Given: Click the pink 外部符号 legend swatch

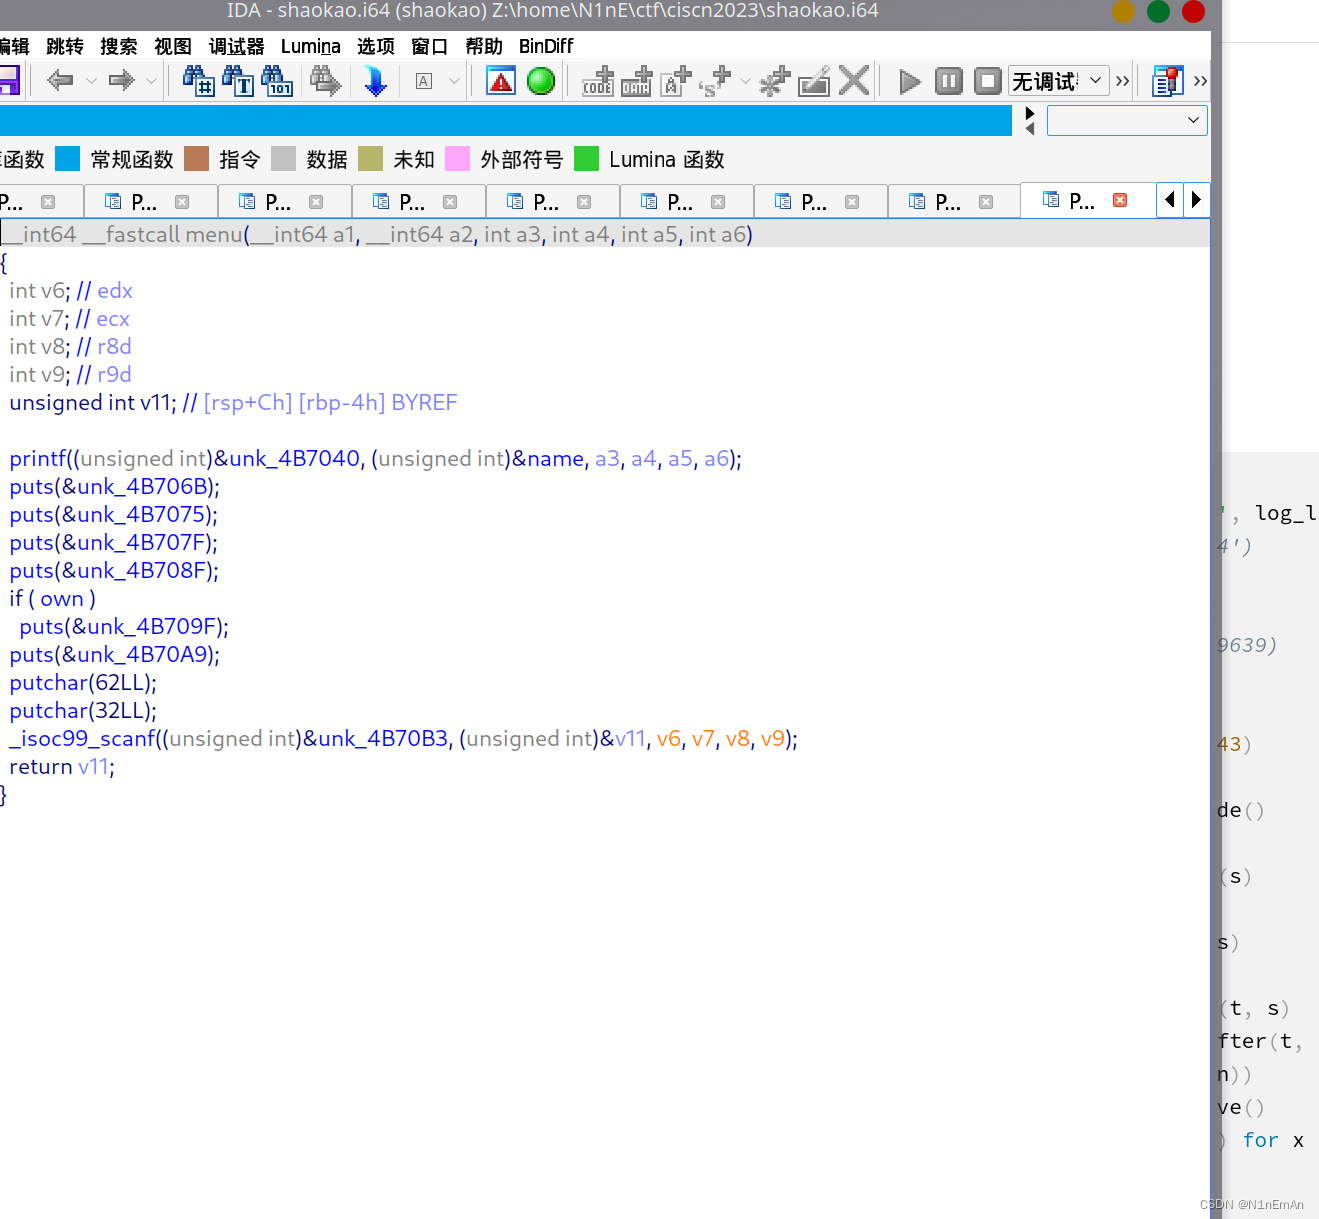Looking at the screenshot, I should click(x=458, y=159).
